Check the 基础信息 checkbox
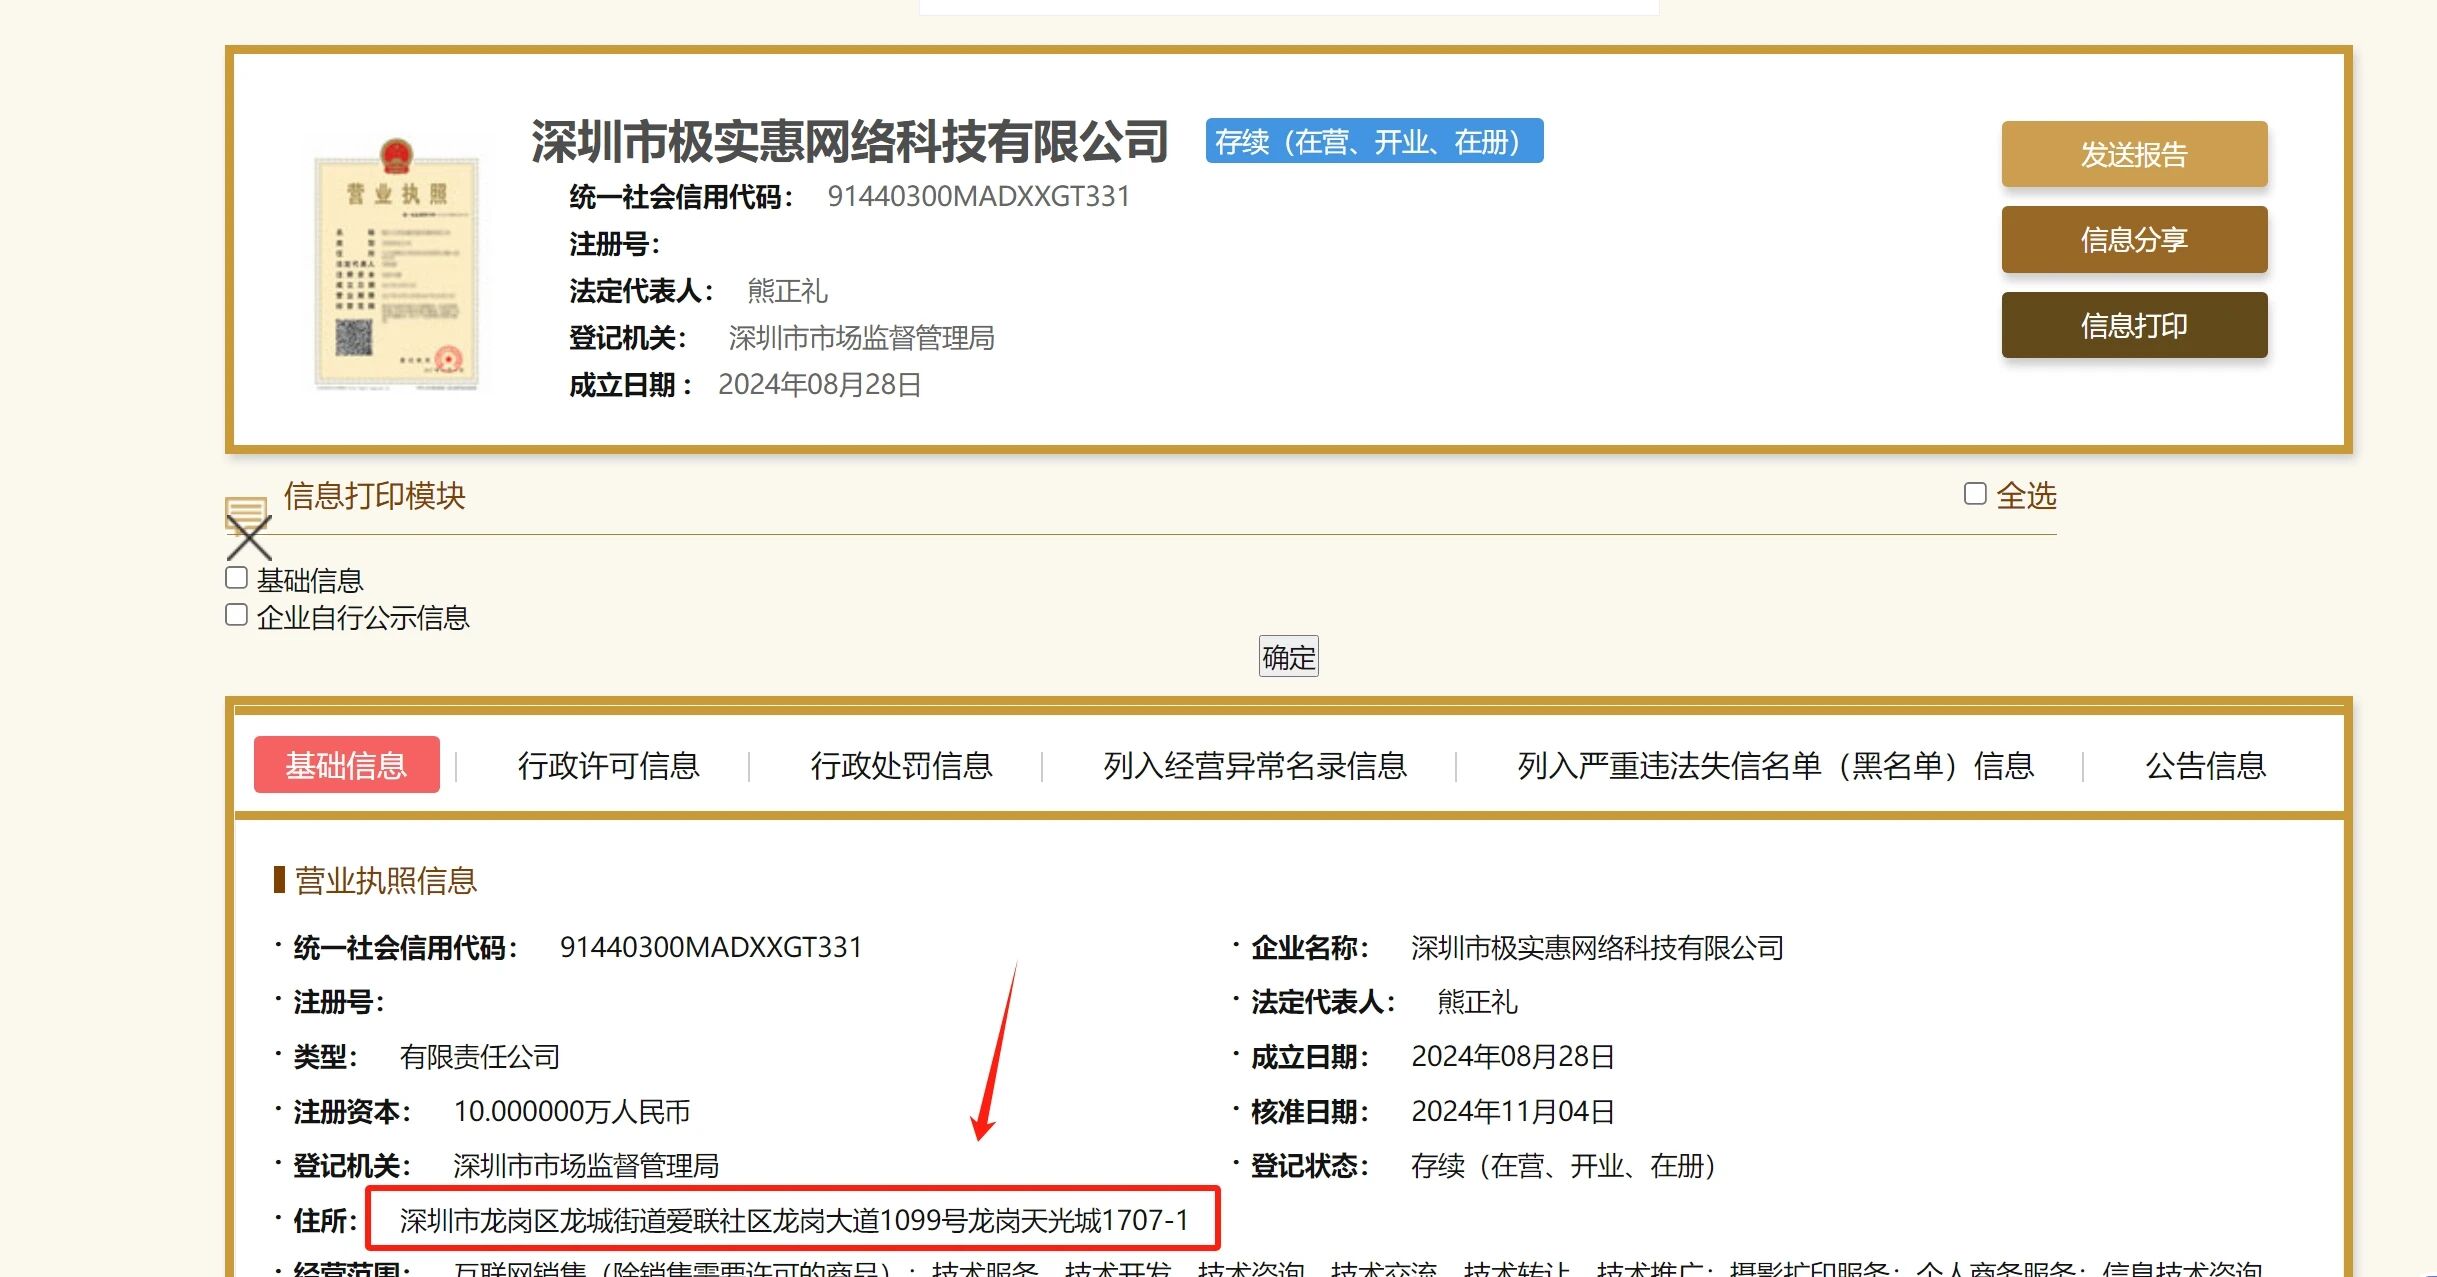 coord(237,578)
